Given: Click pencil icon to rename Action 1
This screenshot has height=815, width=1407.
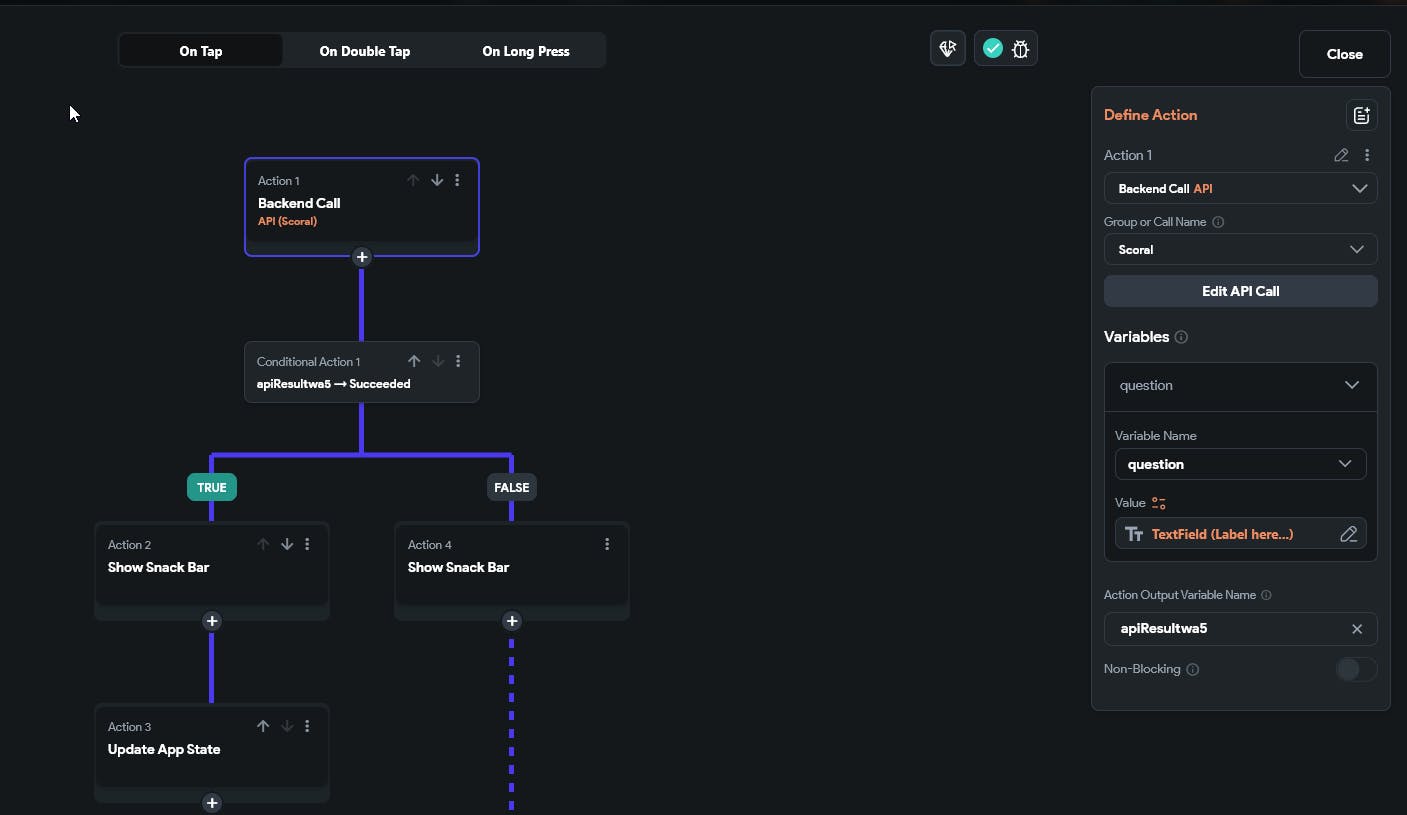Looking at the screenshot, I should point(1341,155).
